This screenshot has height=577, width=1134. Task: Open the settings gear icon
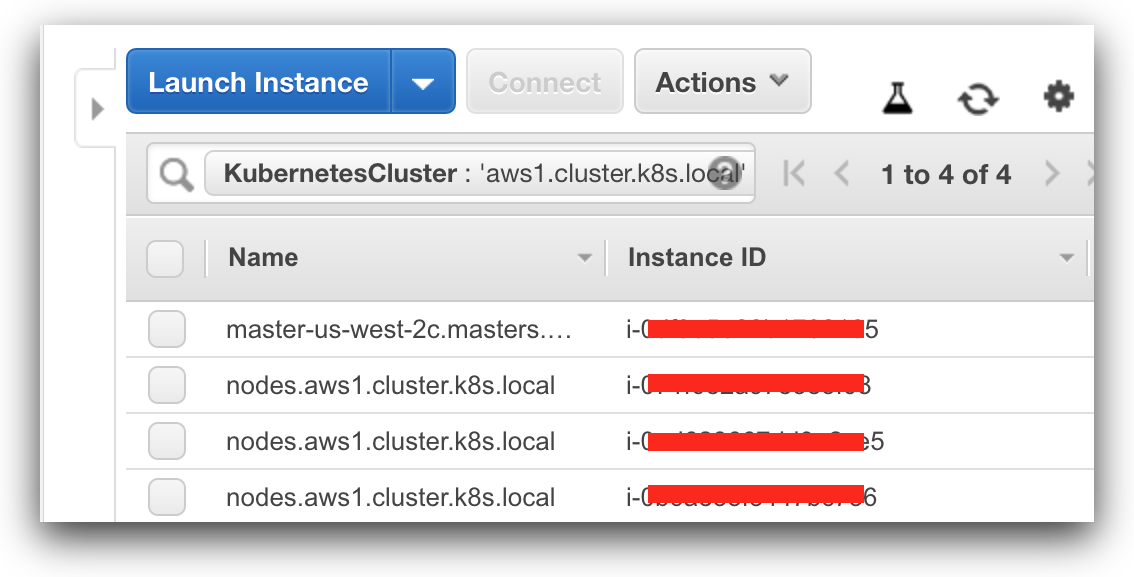pyautogui.click(x=1058, y=97)
